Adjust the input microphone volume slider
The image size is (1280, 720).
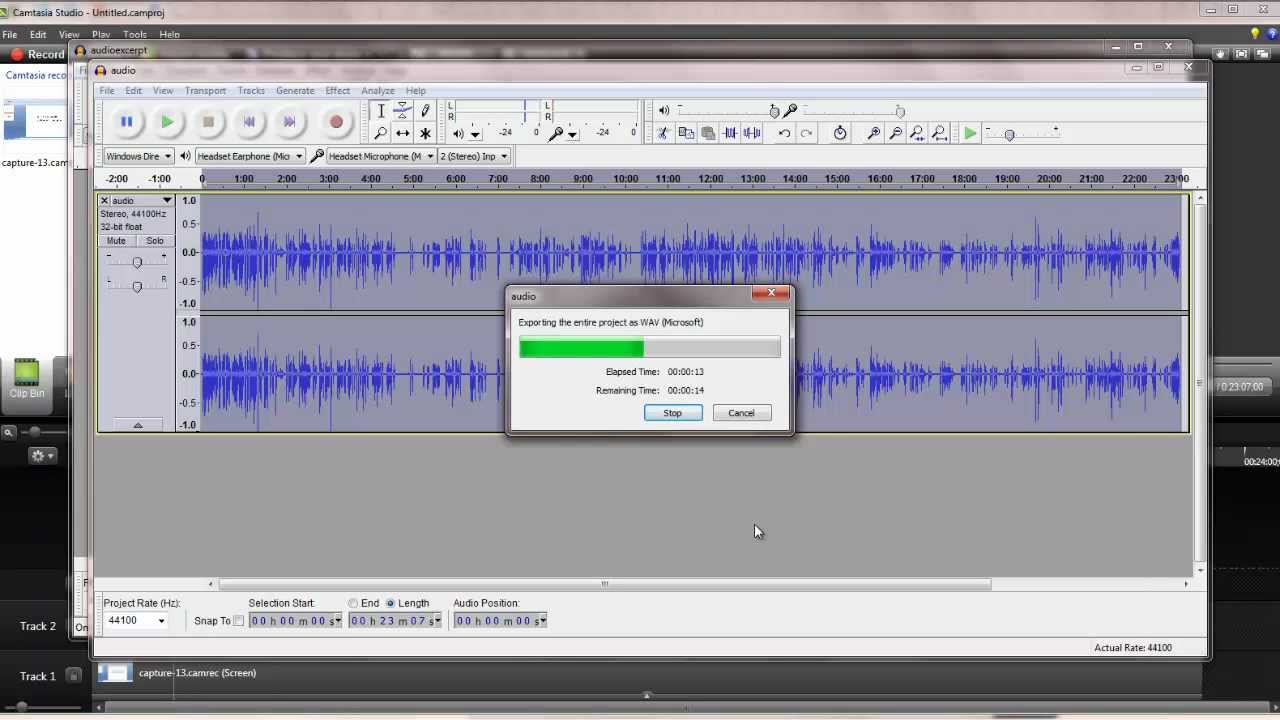tap(899, 111)
